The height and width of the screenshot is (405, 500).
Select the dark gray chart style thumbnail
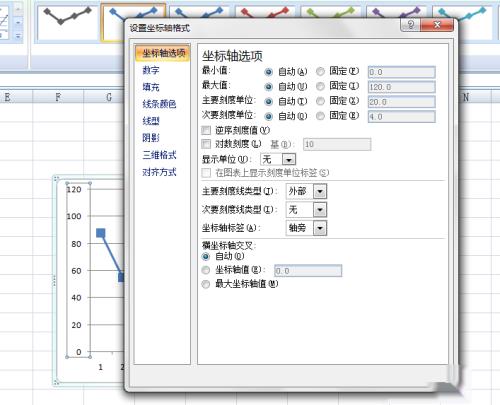tap(67, 23)
